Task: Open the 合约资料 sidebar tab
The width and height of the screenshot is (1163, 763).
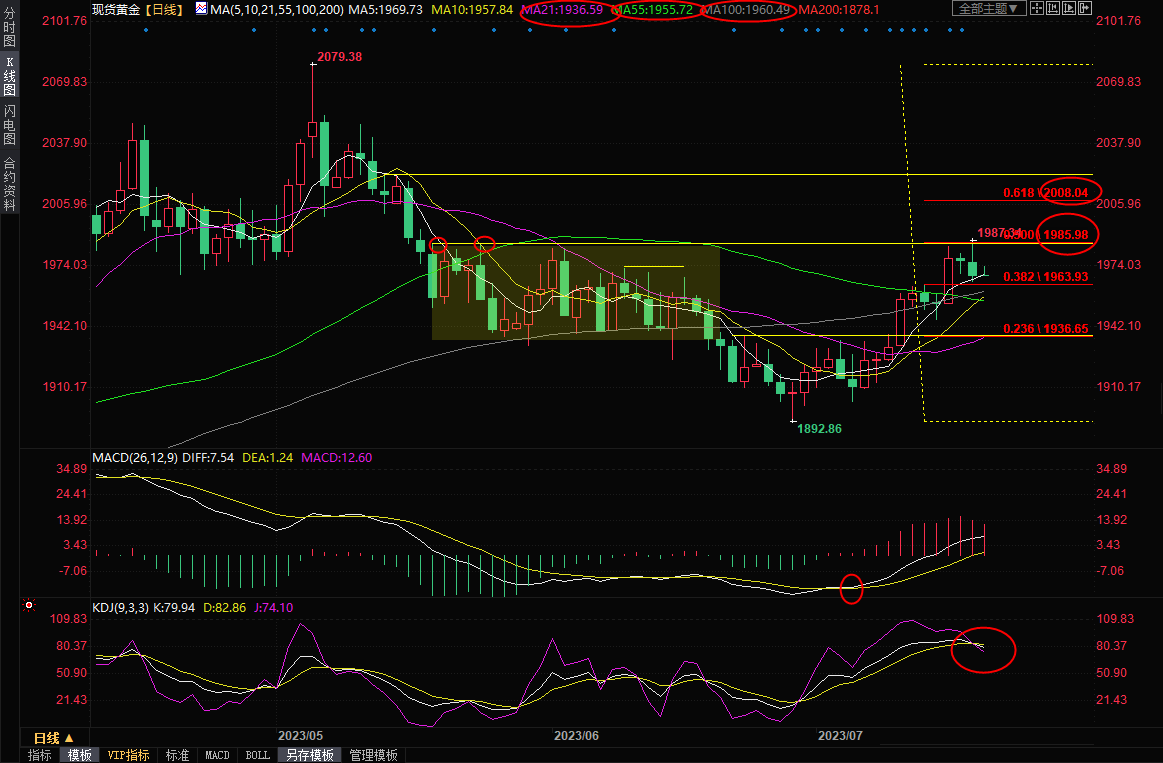Action: 10,184
